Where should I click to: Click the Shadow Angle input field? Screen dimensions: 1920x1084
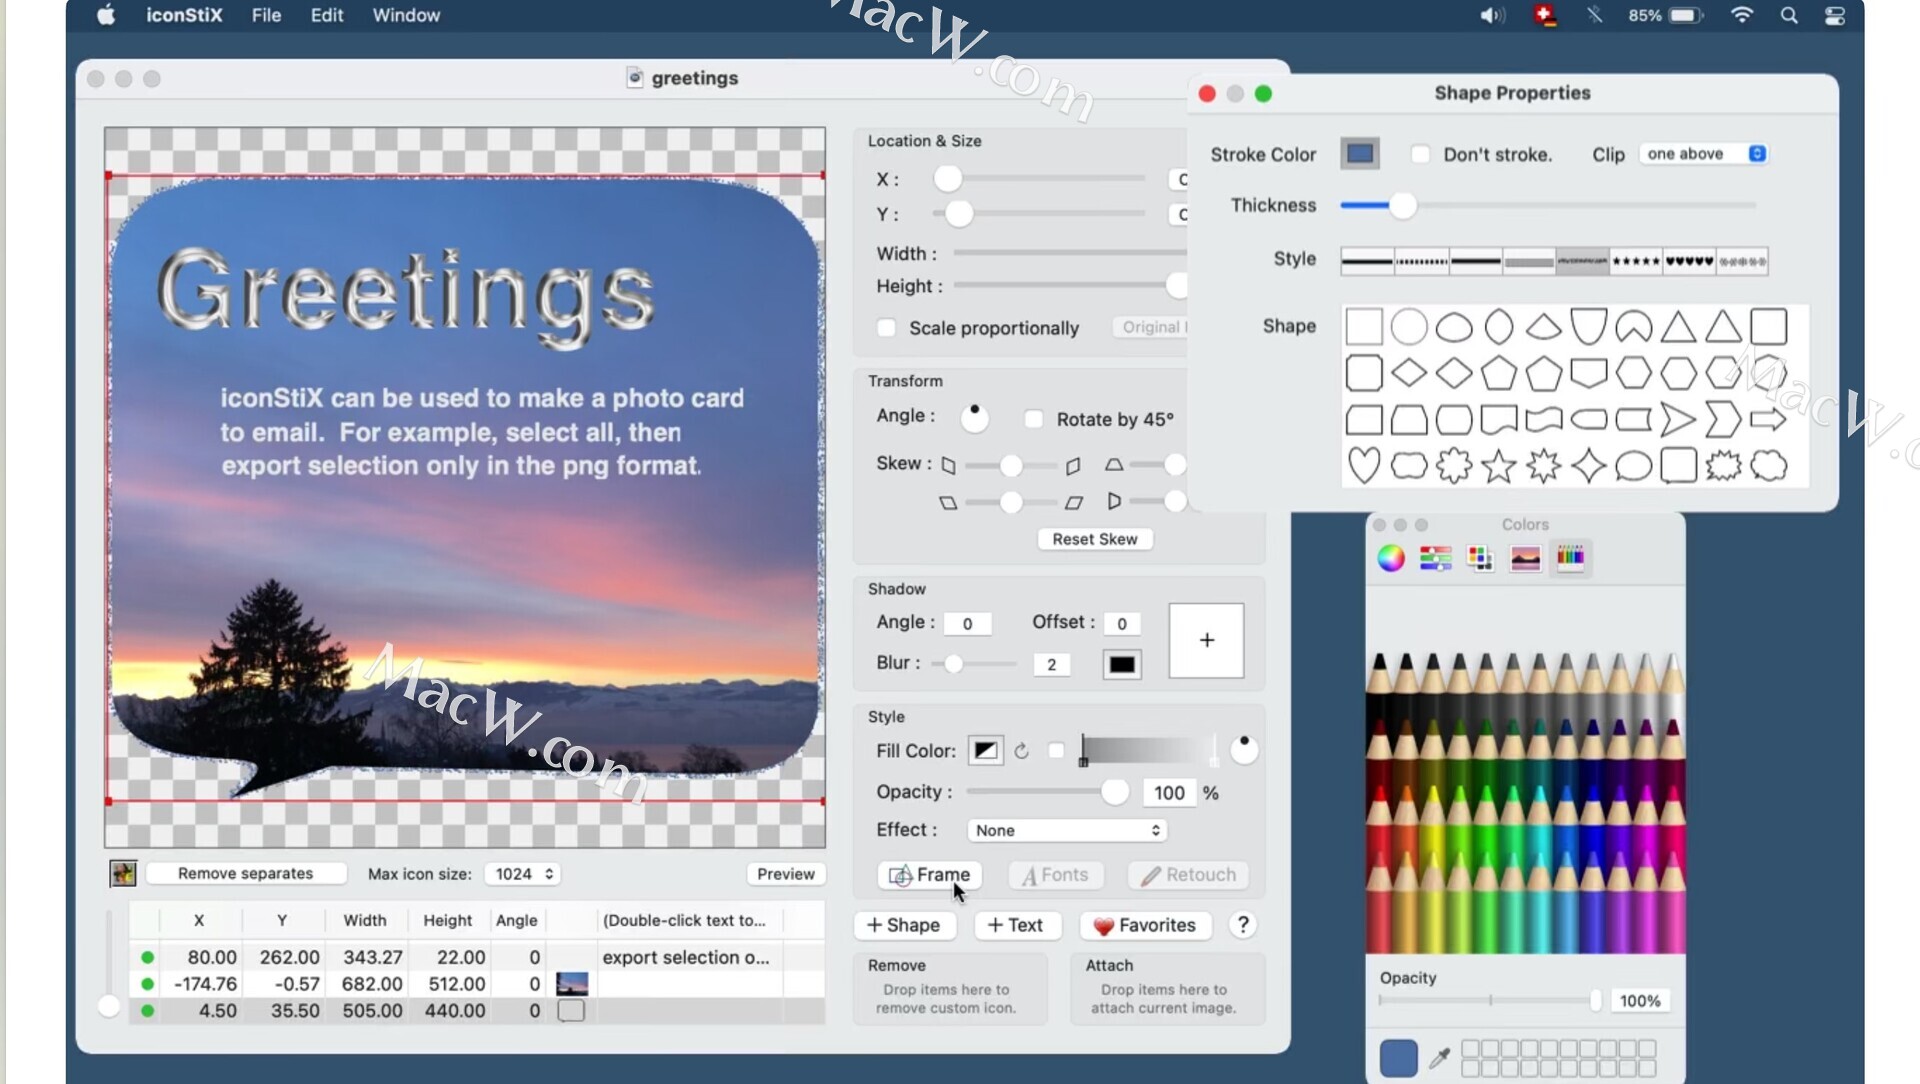coord(967,623)
